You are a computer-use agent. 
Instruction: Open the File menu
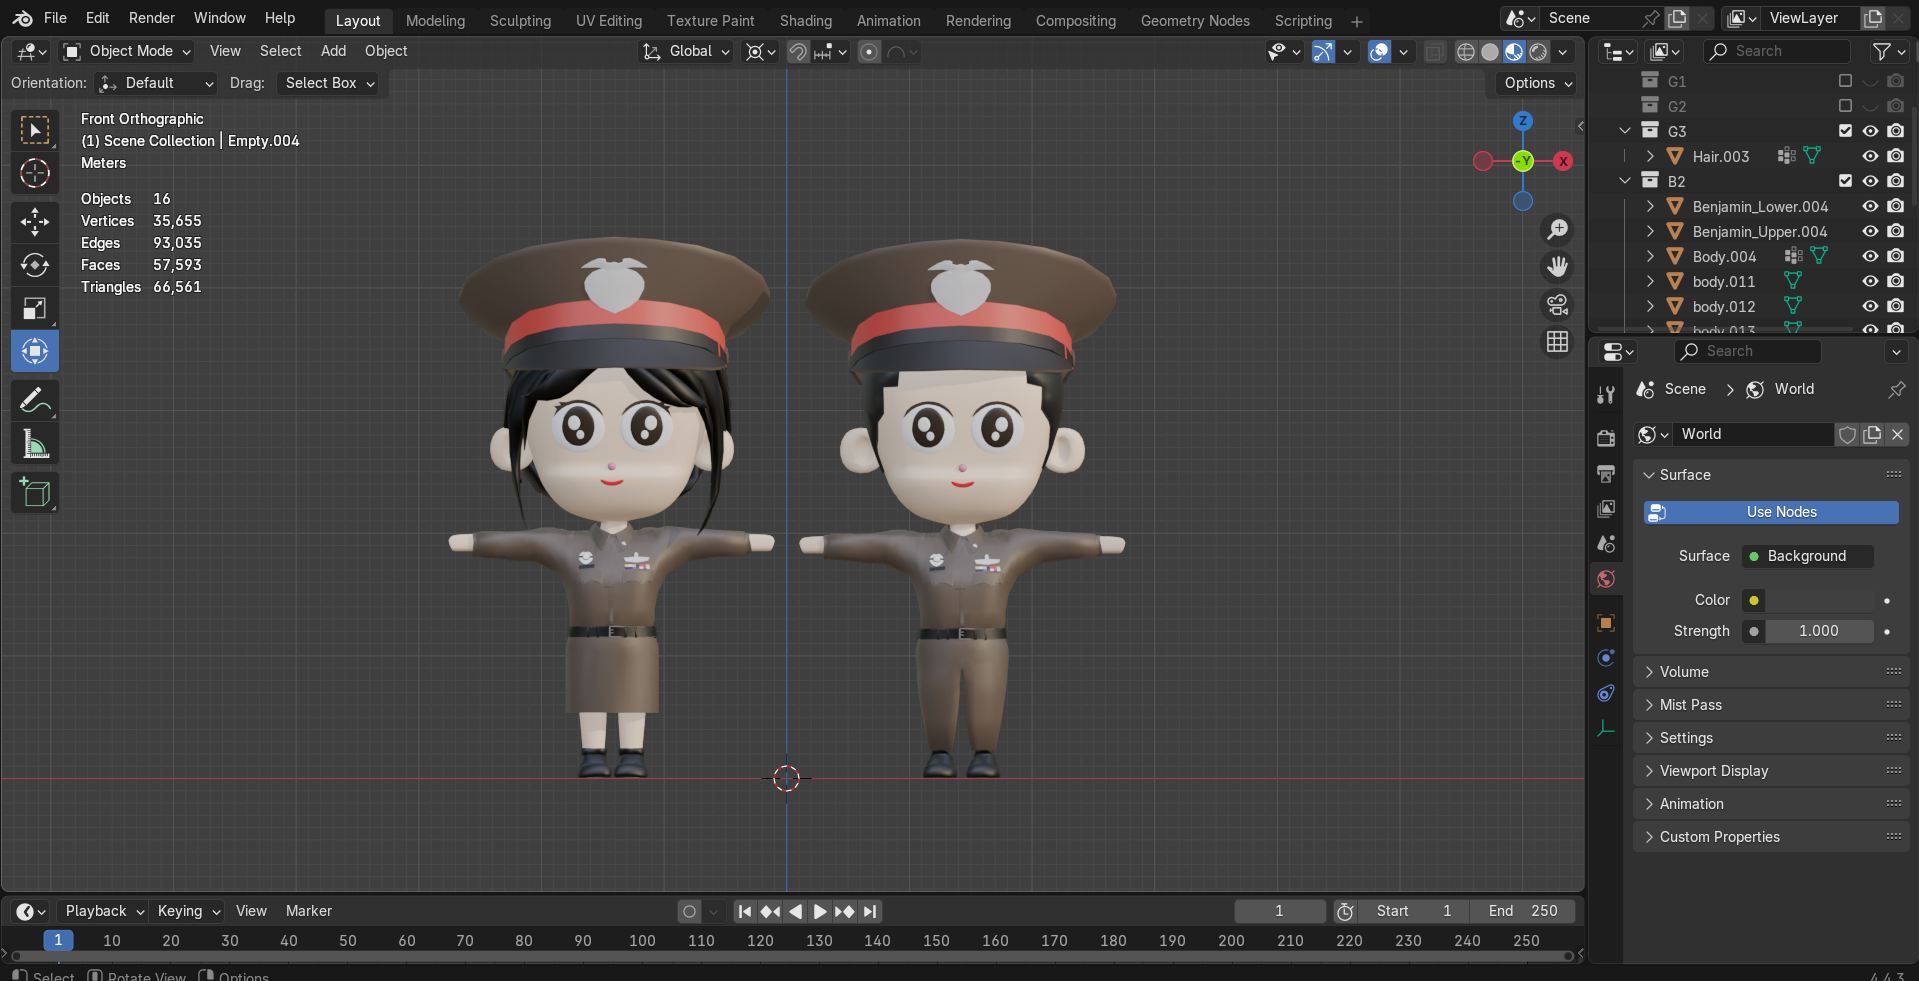tap(55, 18)
